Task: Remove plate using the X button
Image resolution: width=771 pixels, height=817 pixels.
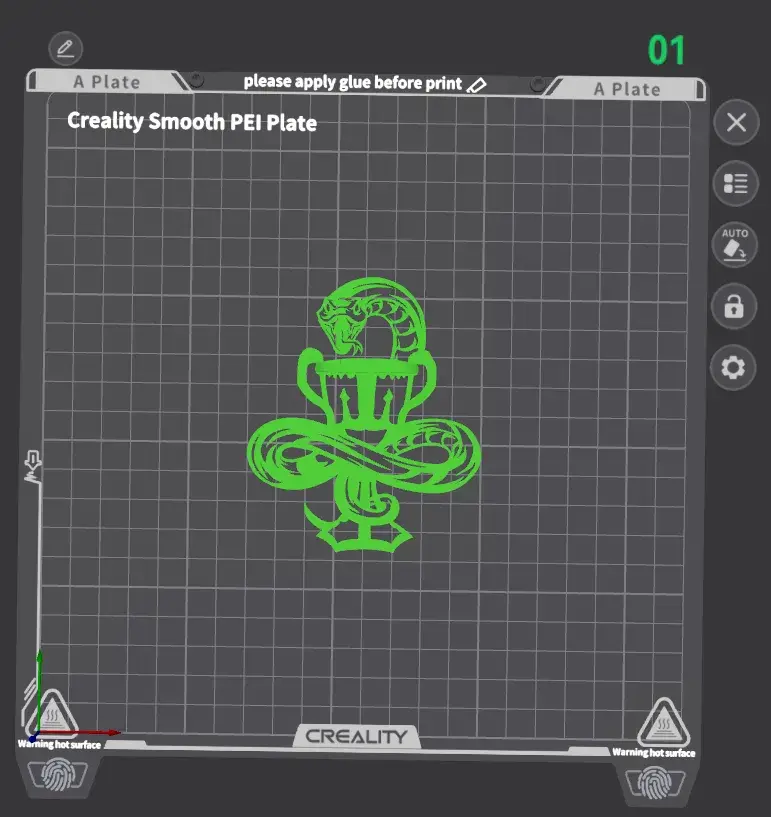Action: [736, 122]
